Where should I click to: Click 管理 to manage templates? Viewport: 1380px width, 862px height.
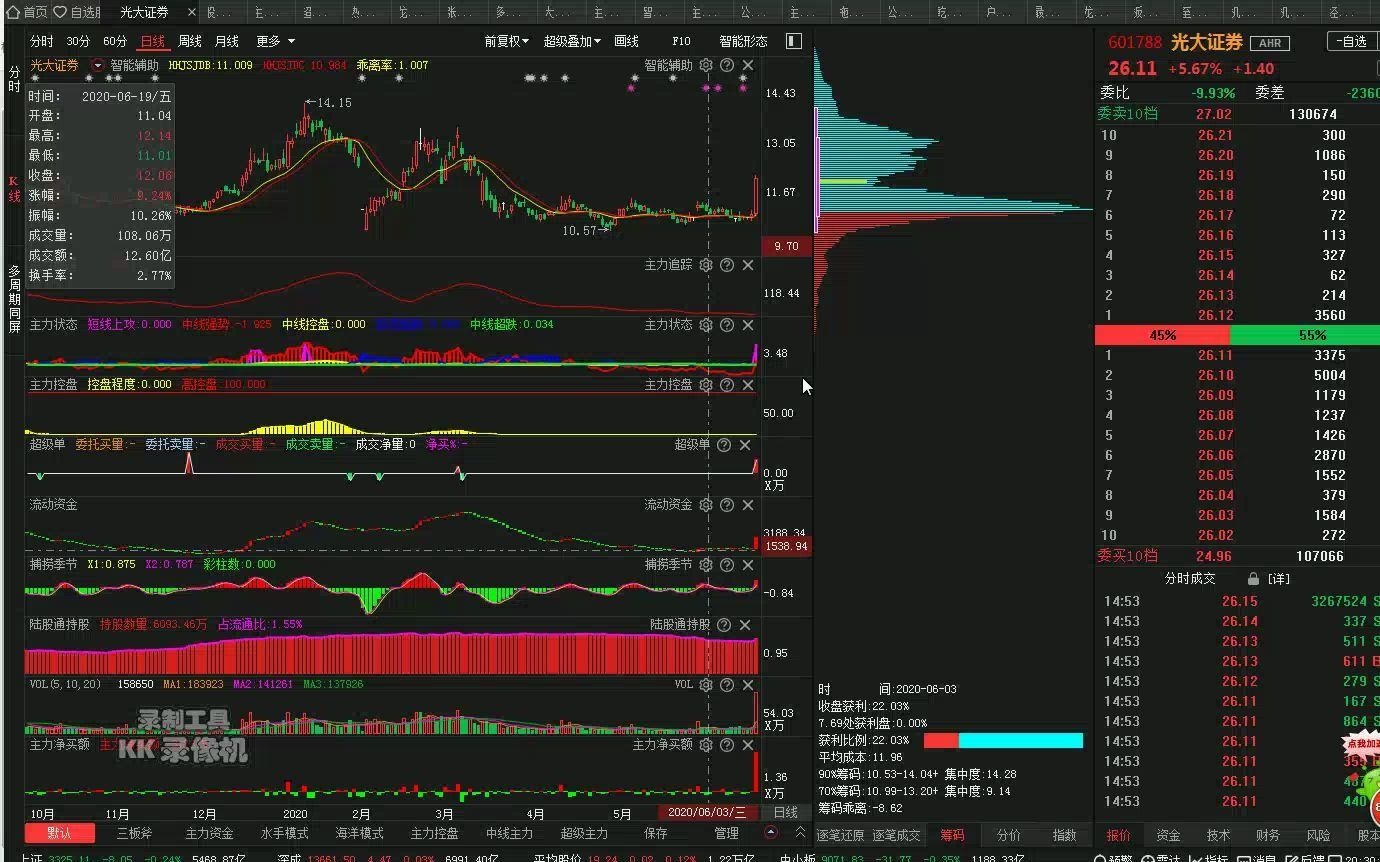pyautogui.click(x=726, y=833)
